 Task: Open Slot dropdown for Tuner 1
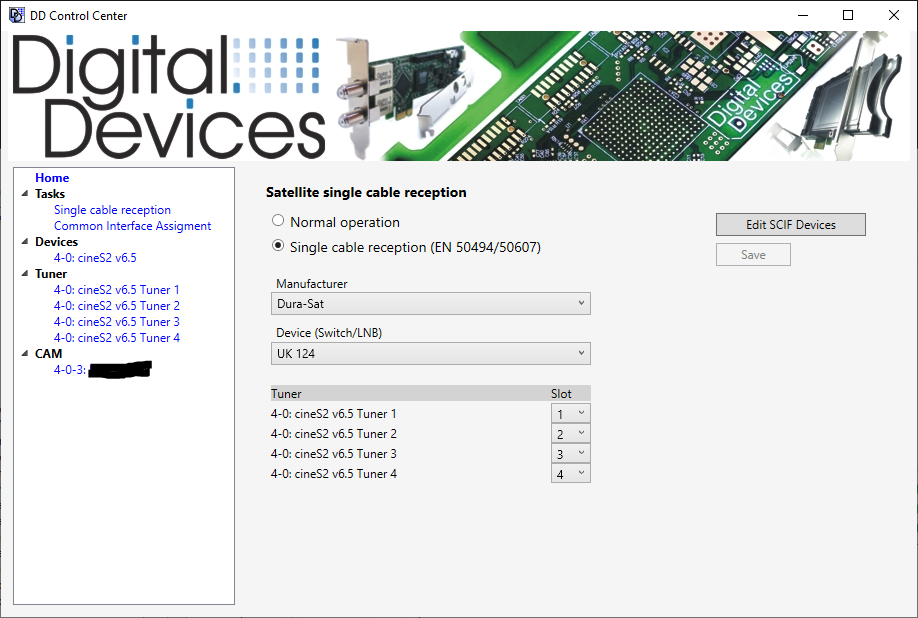[570, 414]
